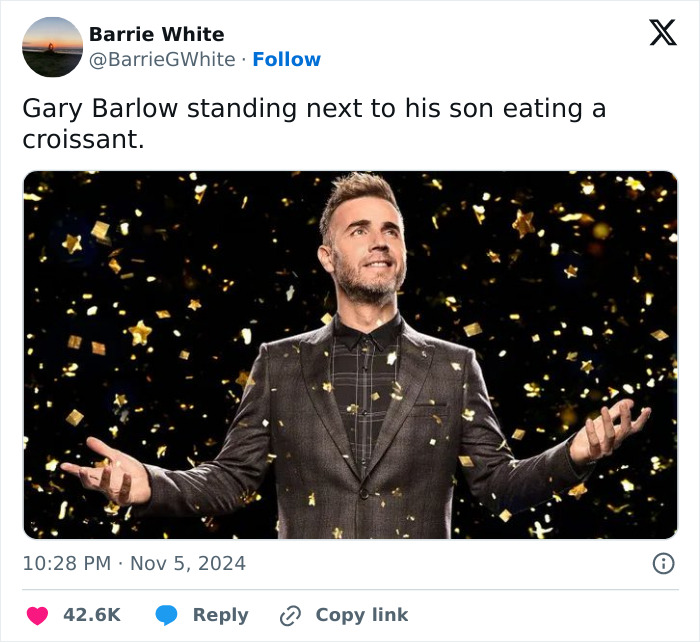
Task: Follow the account via the Follow link
Action: 286,60
